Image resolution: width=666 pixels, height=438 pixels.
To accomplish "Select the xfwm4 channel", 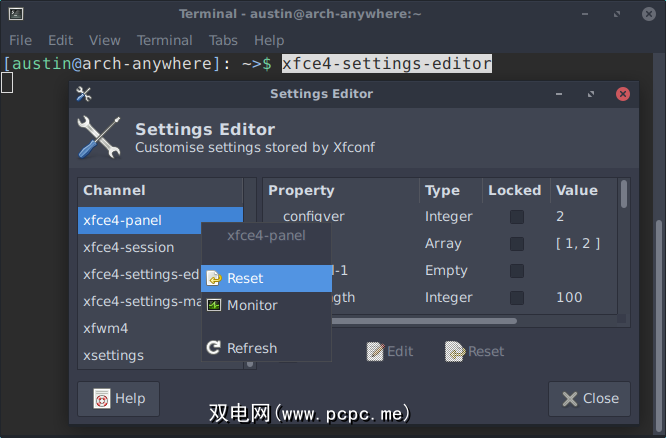I will point(105,328).
